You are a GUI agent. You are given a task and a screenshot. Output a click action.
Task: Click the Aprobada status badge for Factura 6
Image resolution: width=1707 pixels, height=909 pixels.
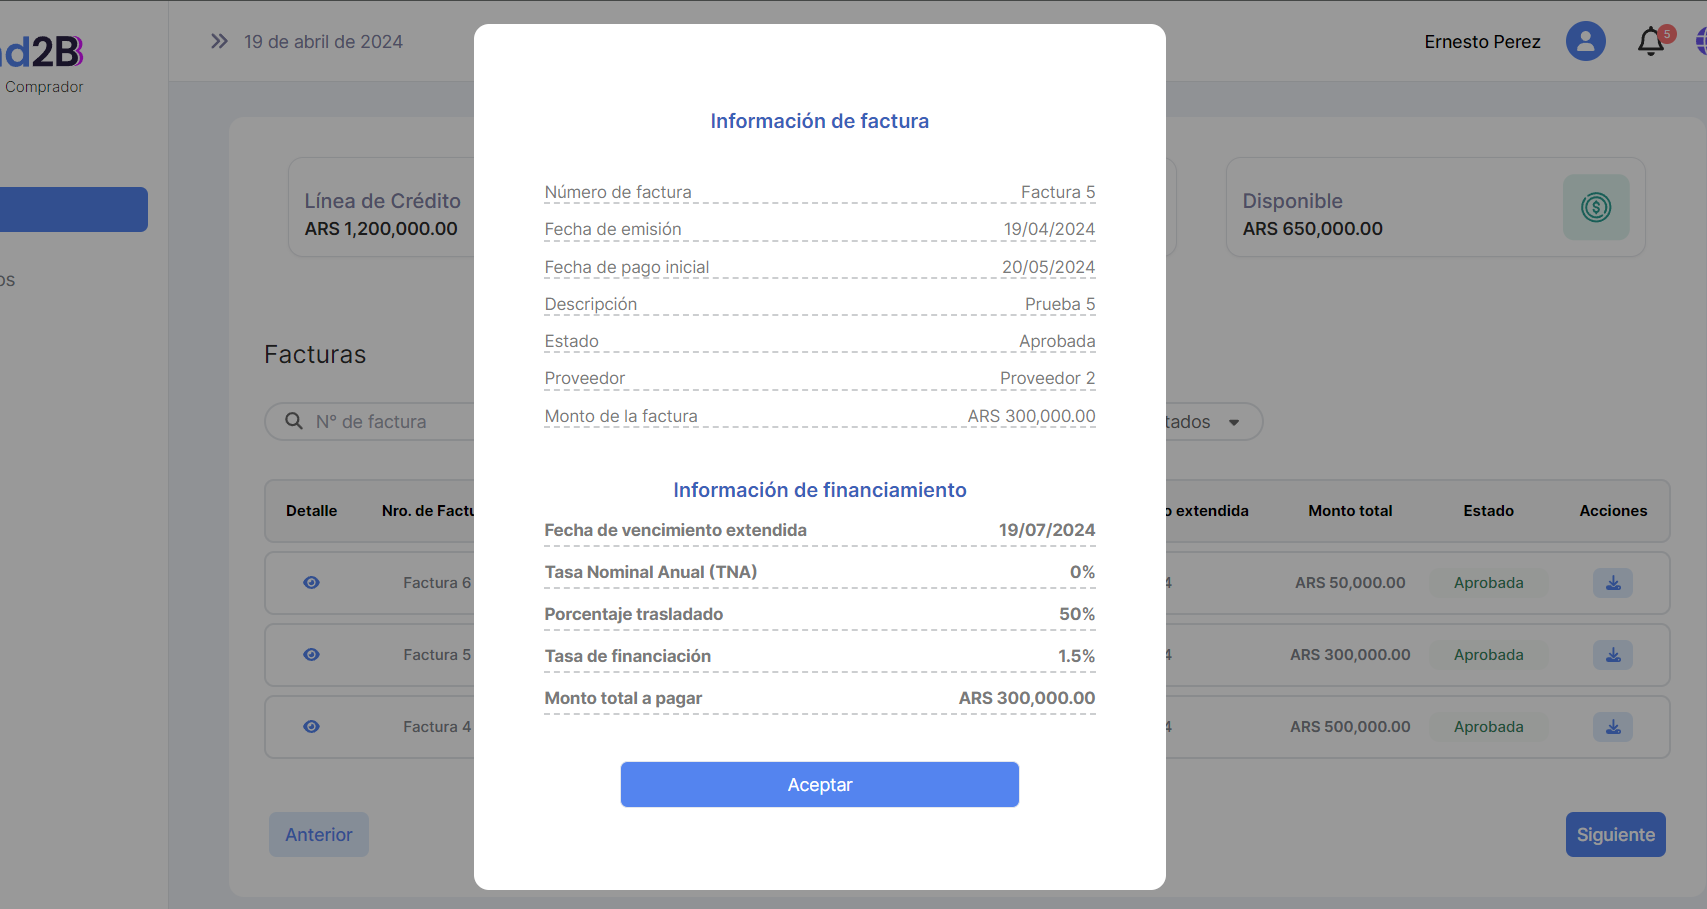[x=1488, y=583]
